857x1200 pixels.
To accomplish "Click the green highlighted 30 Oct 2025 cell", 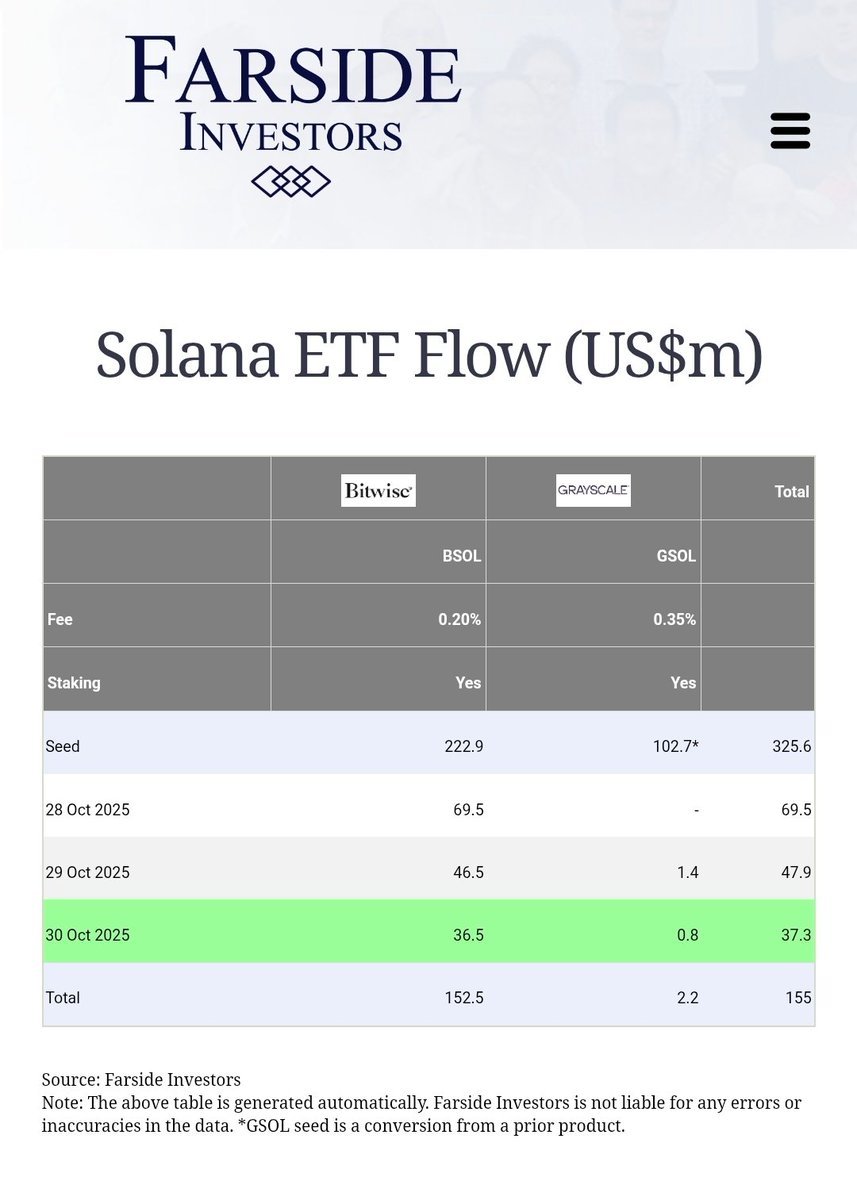I will pyautogui.click(x=88, y=935).
